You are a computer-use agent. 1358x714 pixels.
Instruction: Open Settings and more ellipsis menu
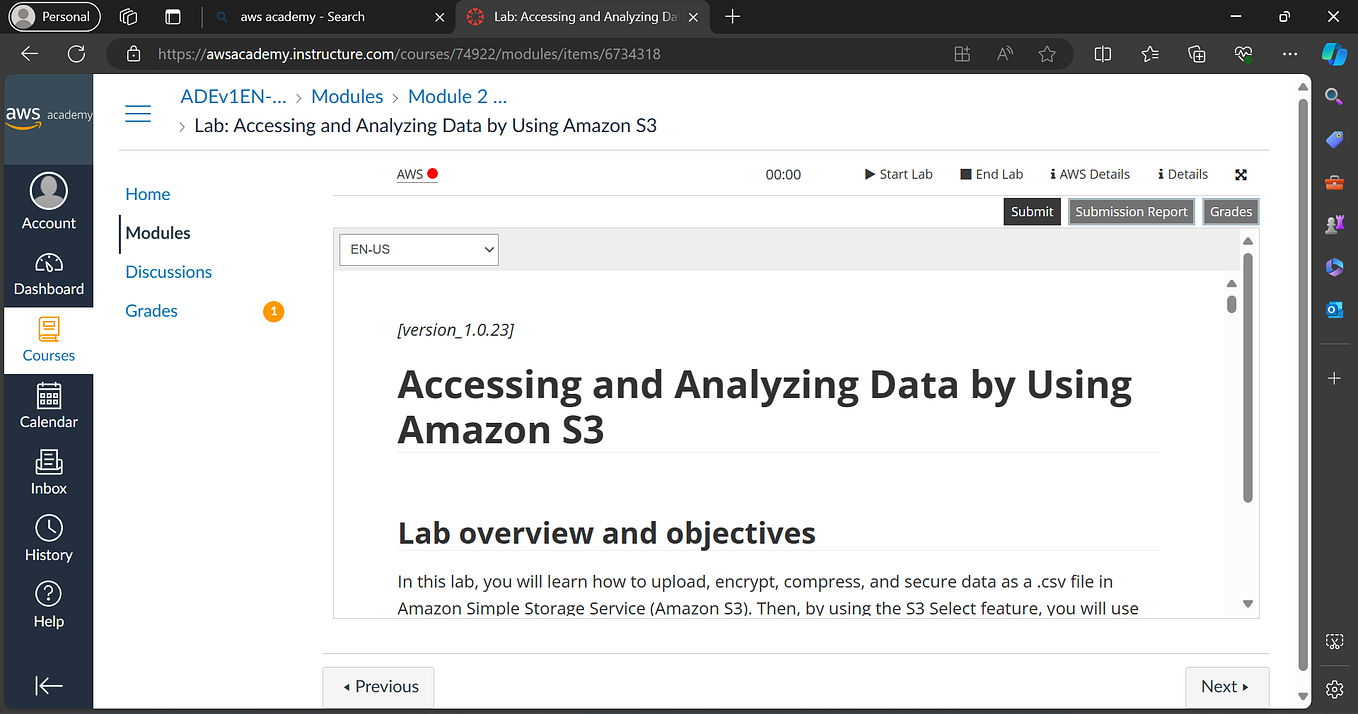pos(1289,54)
